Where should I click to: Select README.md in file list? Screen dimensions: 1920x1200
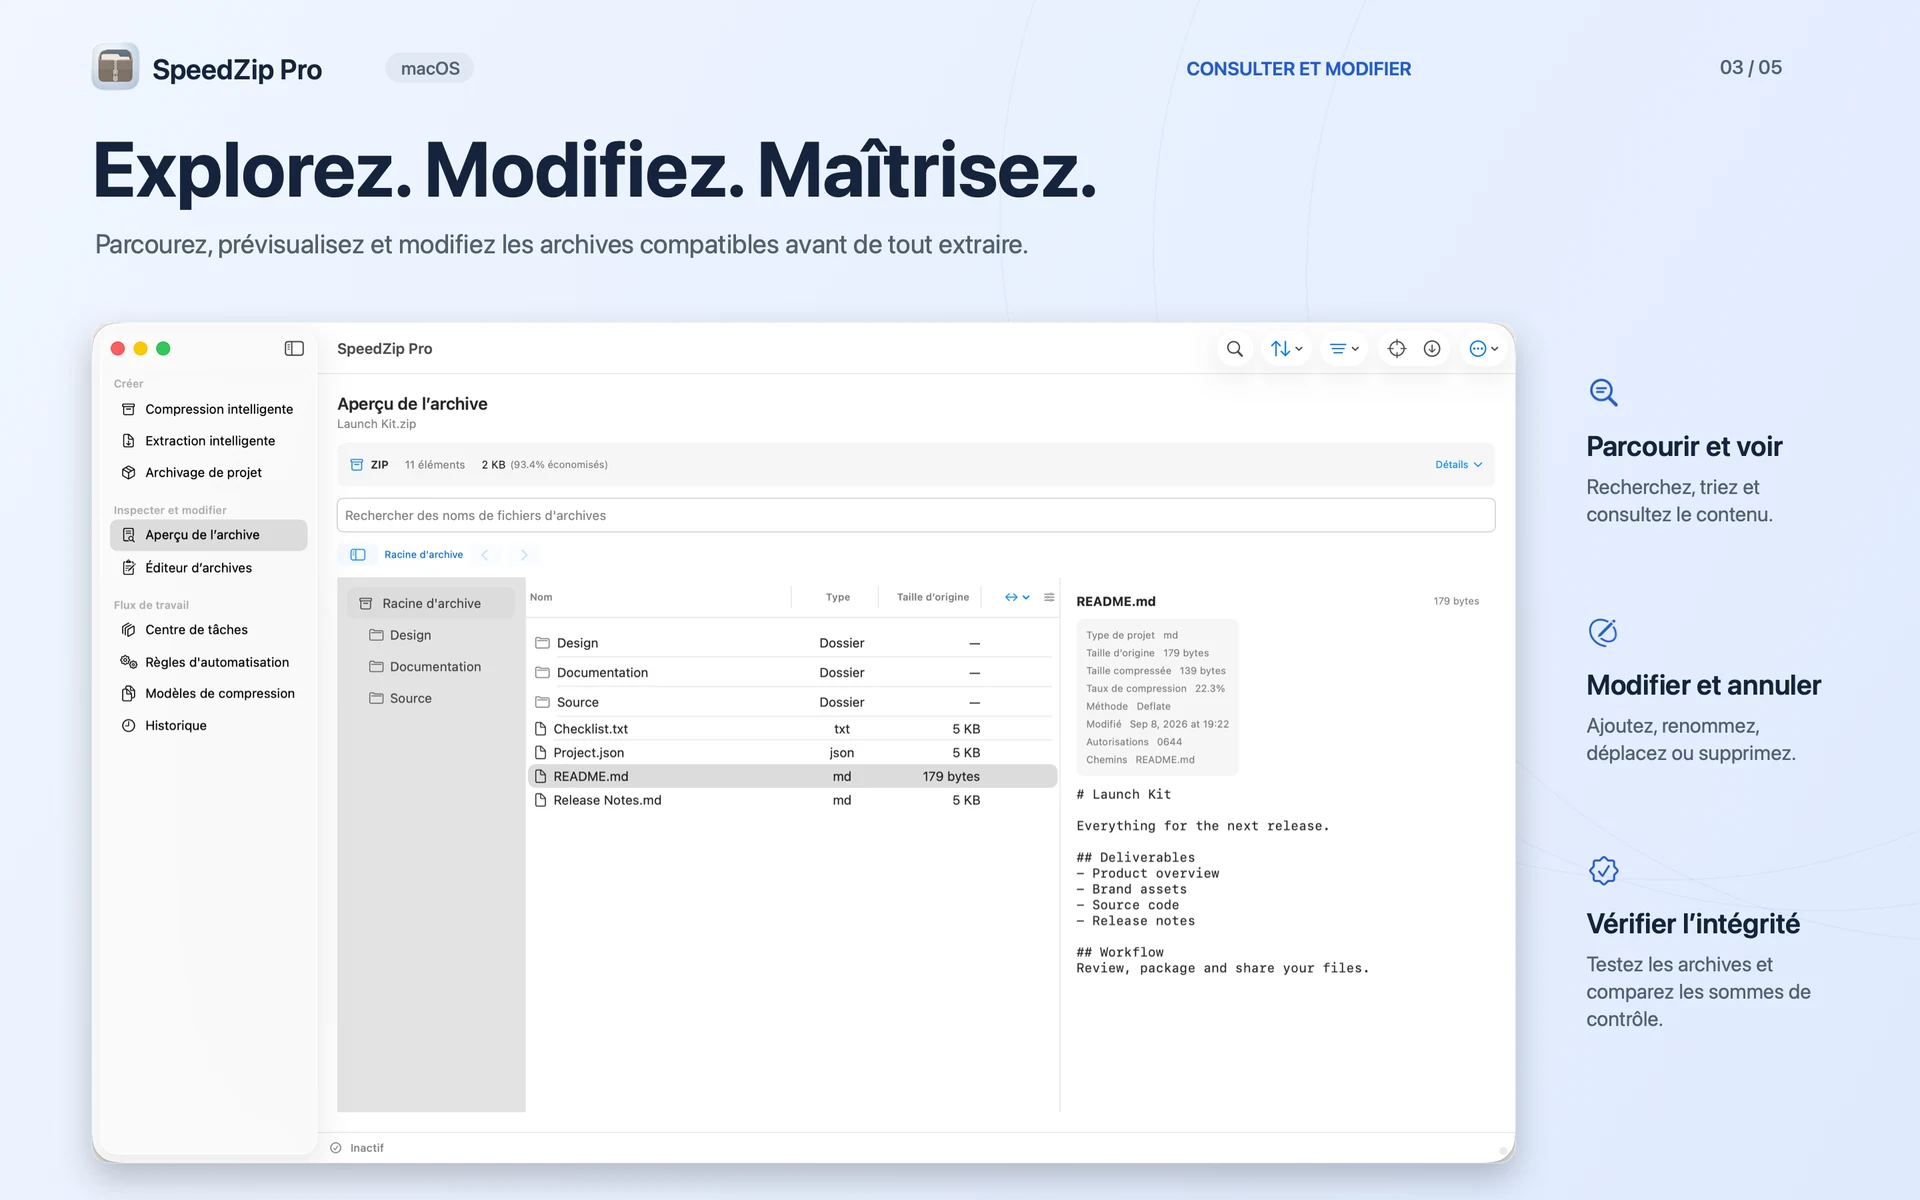(x=792, y=777)
